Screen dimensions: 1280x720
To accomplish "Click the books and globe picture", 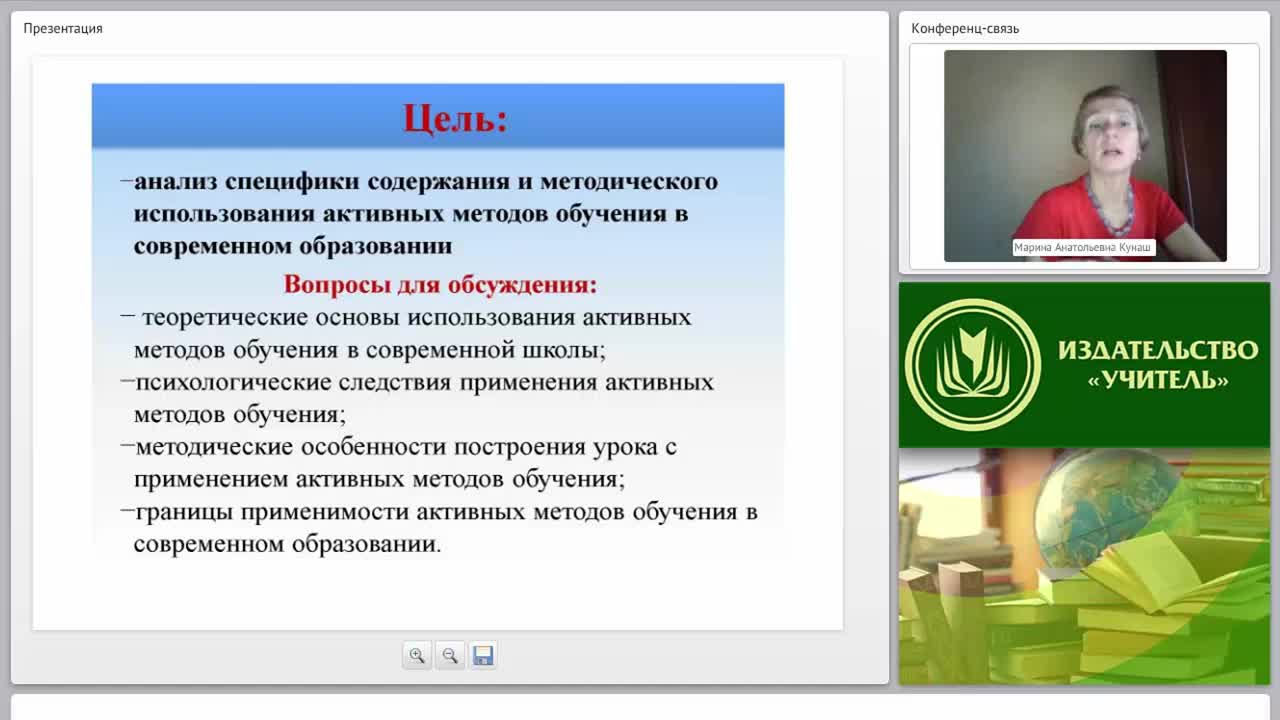I will click(x=1084, y=566).
